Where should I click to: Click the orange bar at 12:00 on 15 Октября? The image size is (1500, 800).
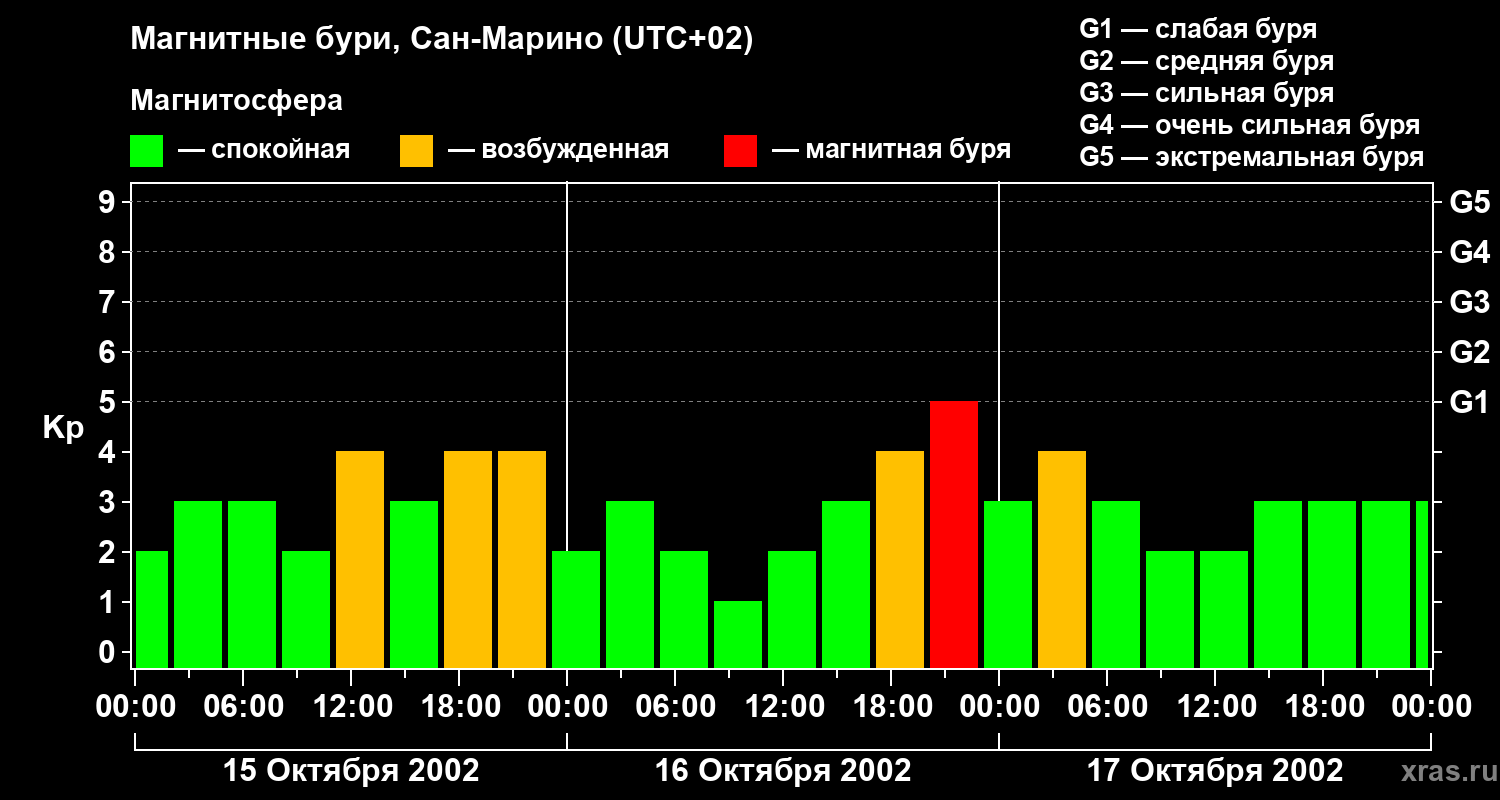click(360, 559)
